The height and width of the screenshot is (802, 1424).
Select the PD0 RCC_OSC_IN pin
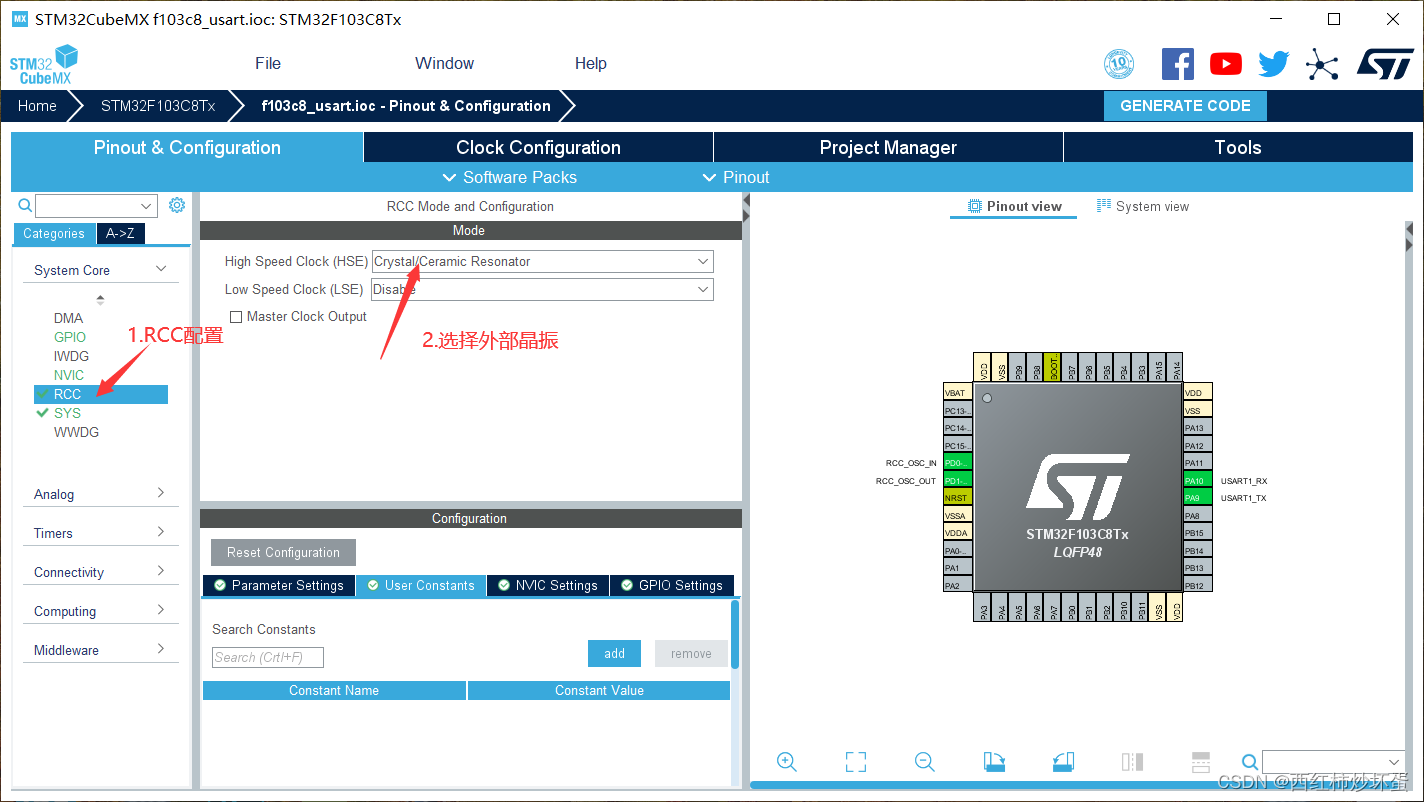(958, 463)
